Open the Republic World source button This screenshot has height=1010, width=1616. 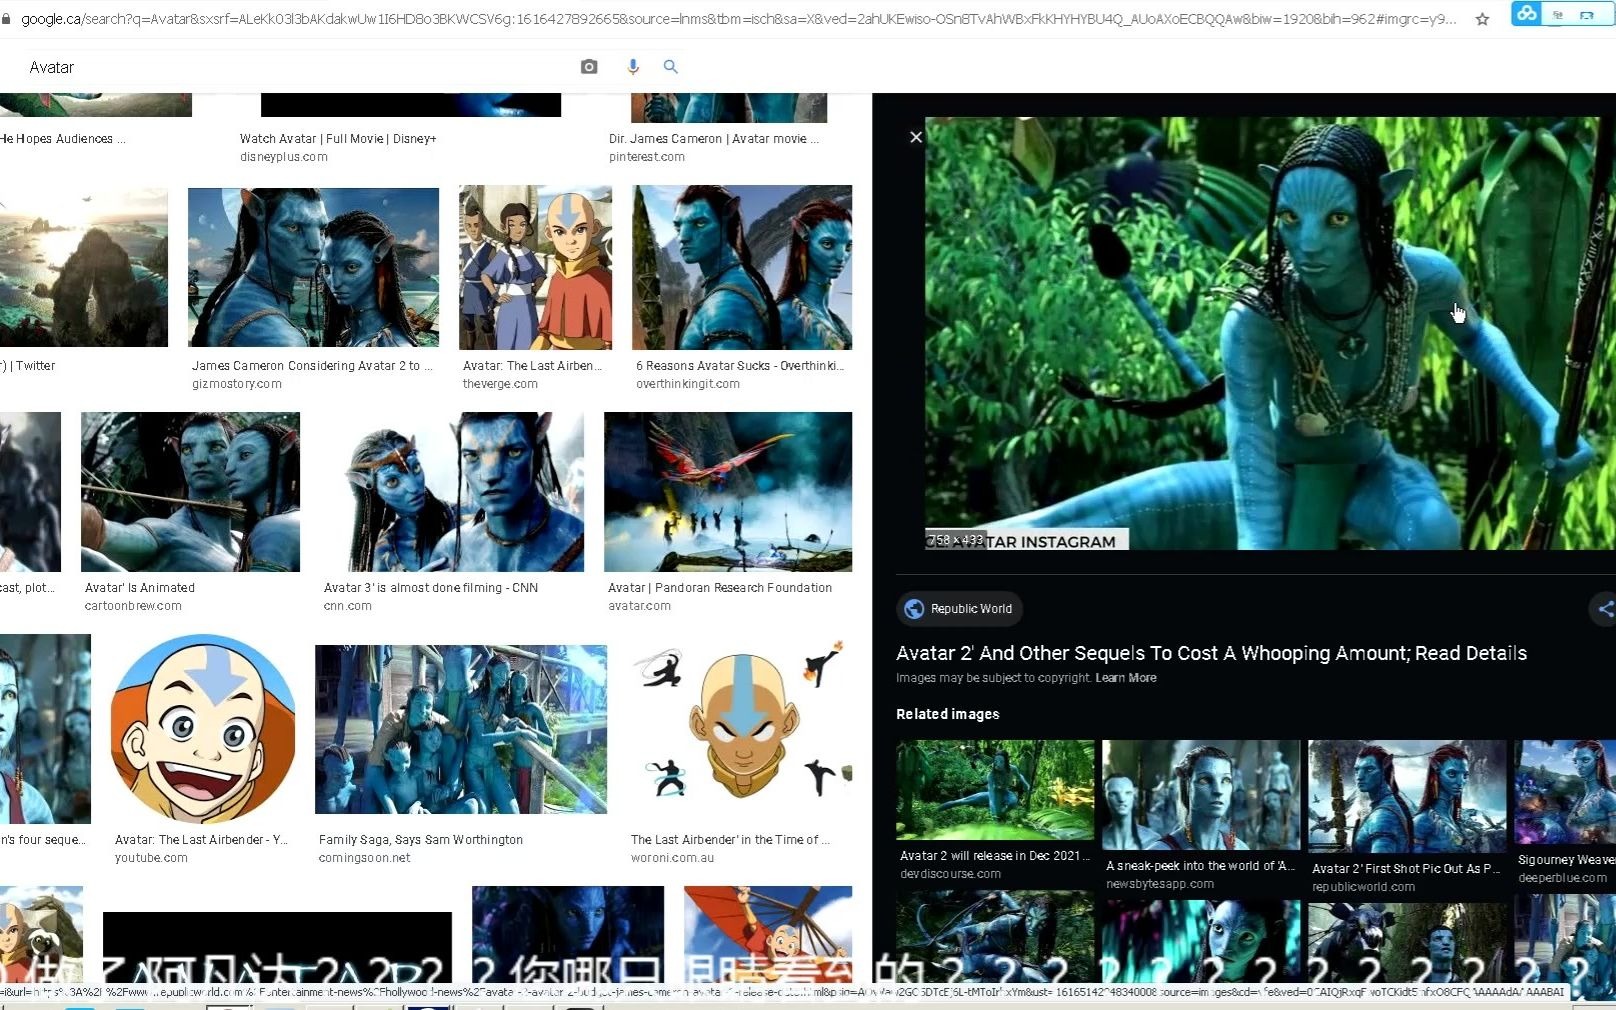[959, 608]
